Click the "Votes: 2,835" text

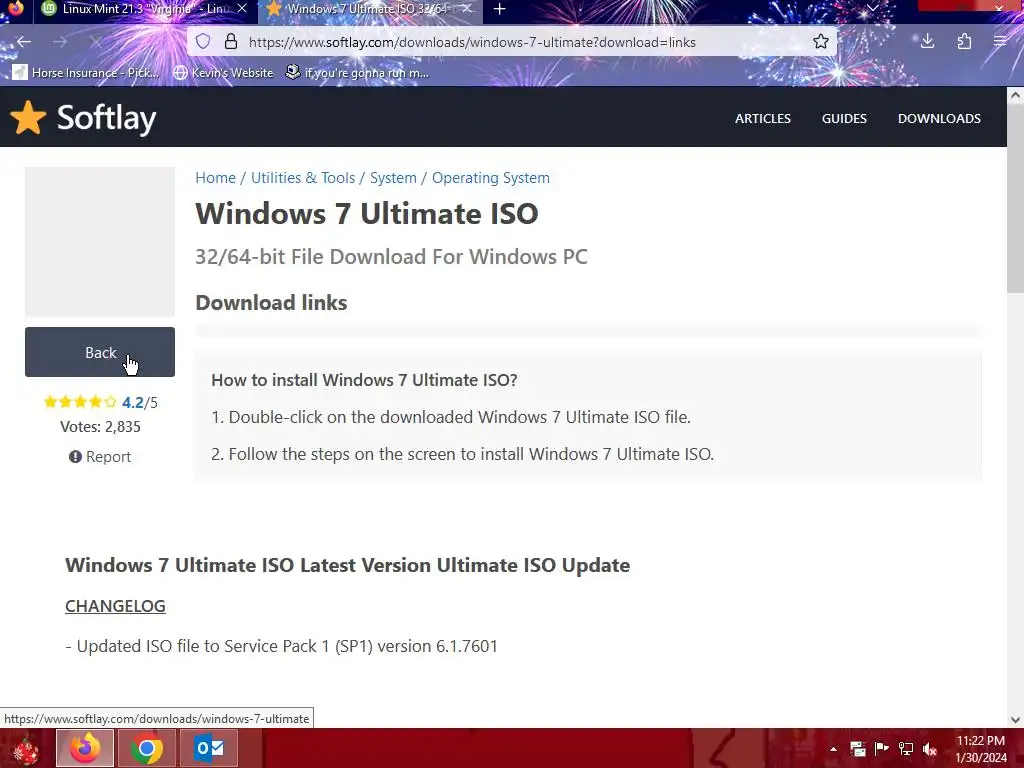[x=100, y=426]
